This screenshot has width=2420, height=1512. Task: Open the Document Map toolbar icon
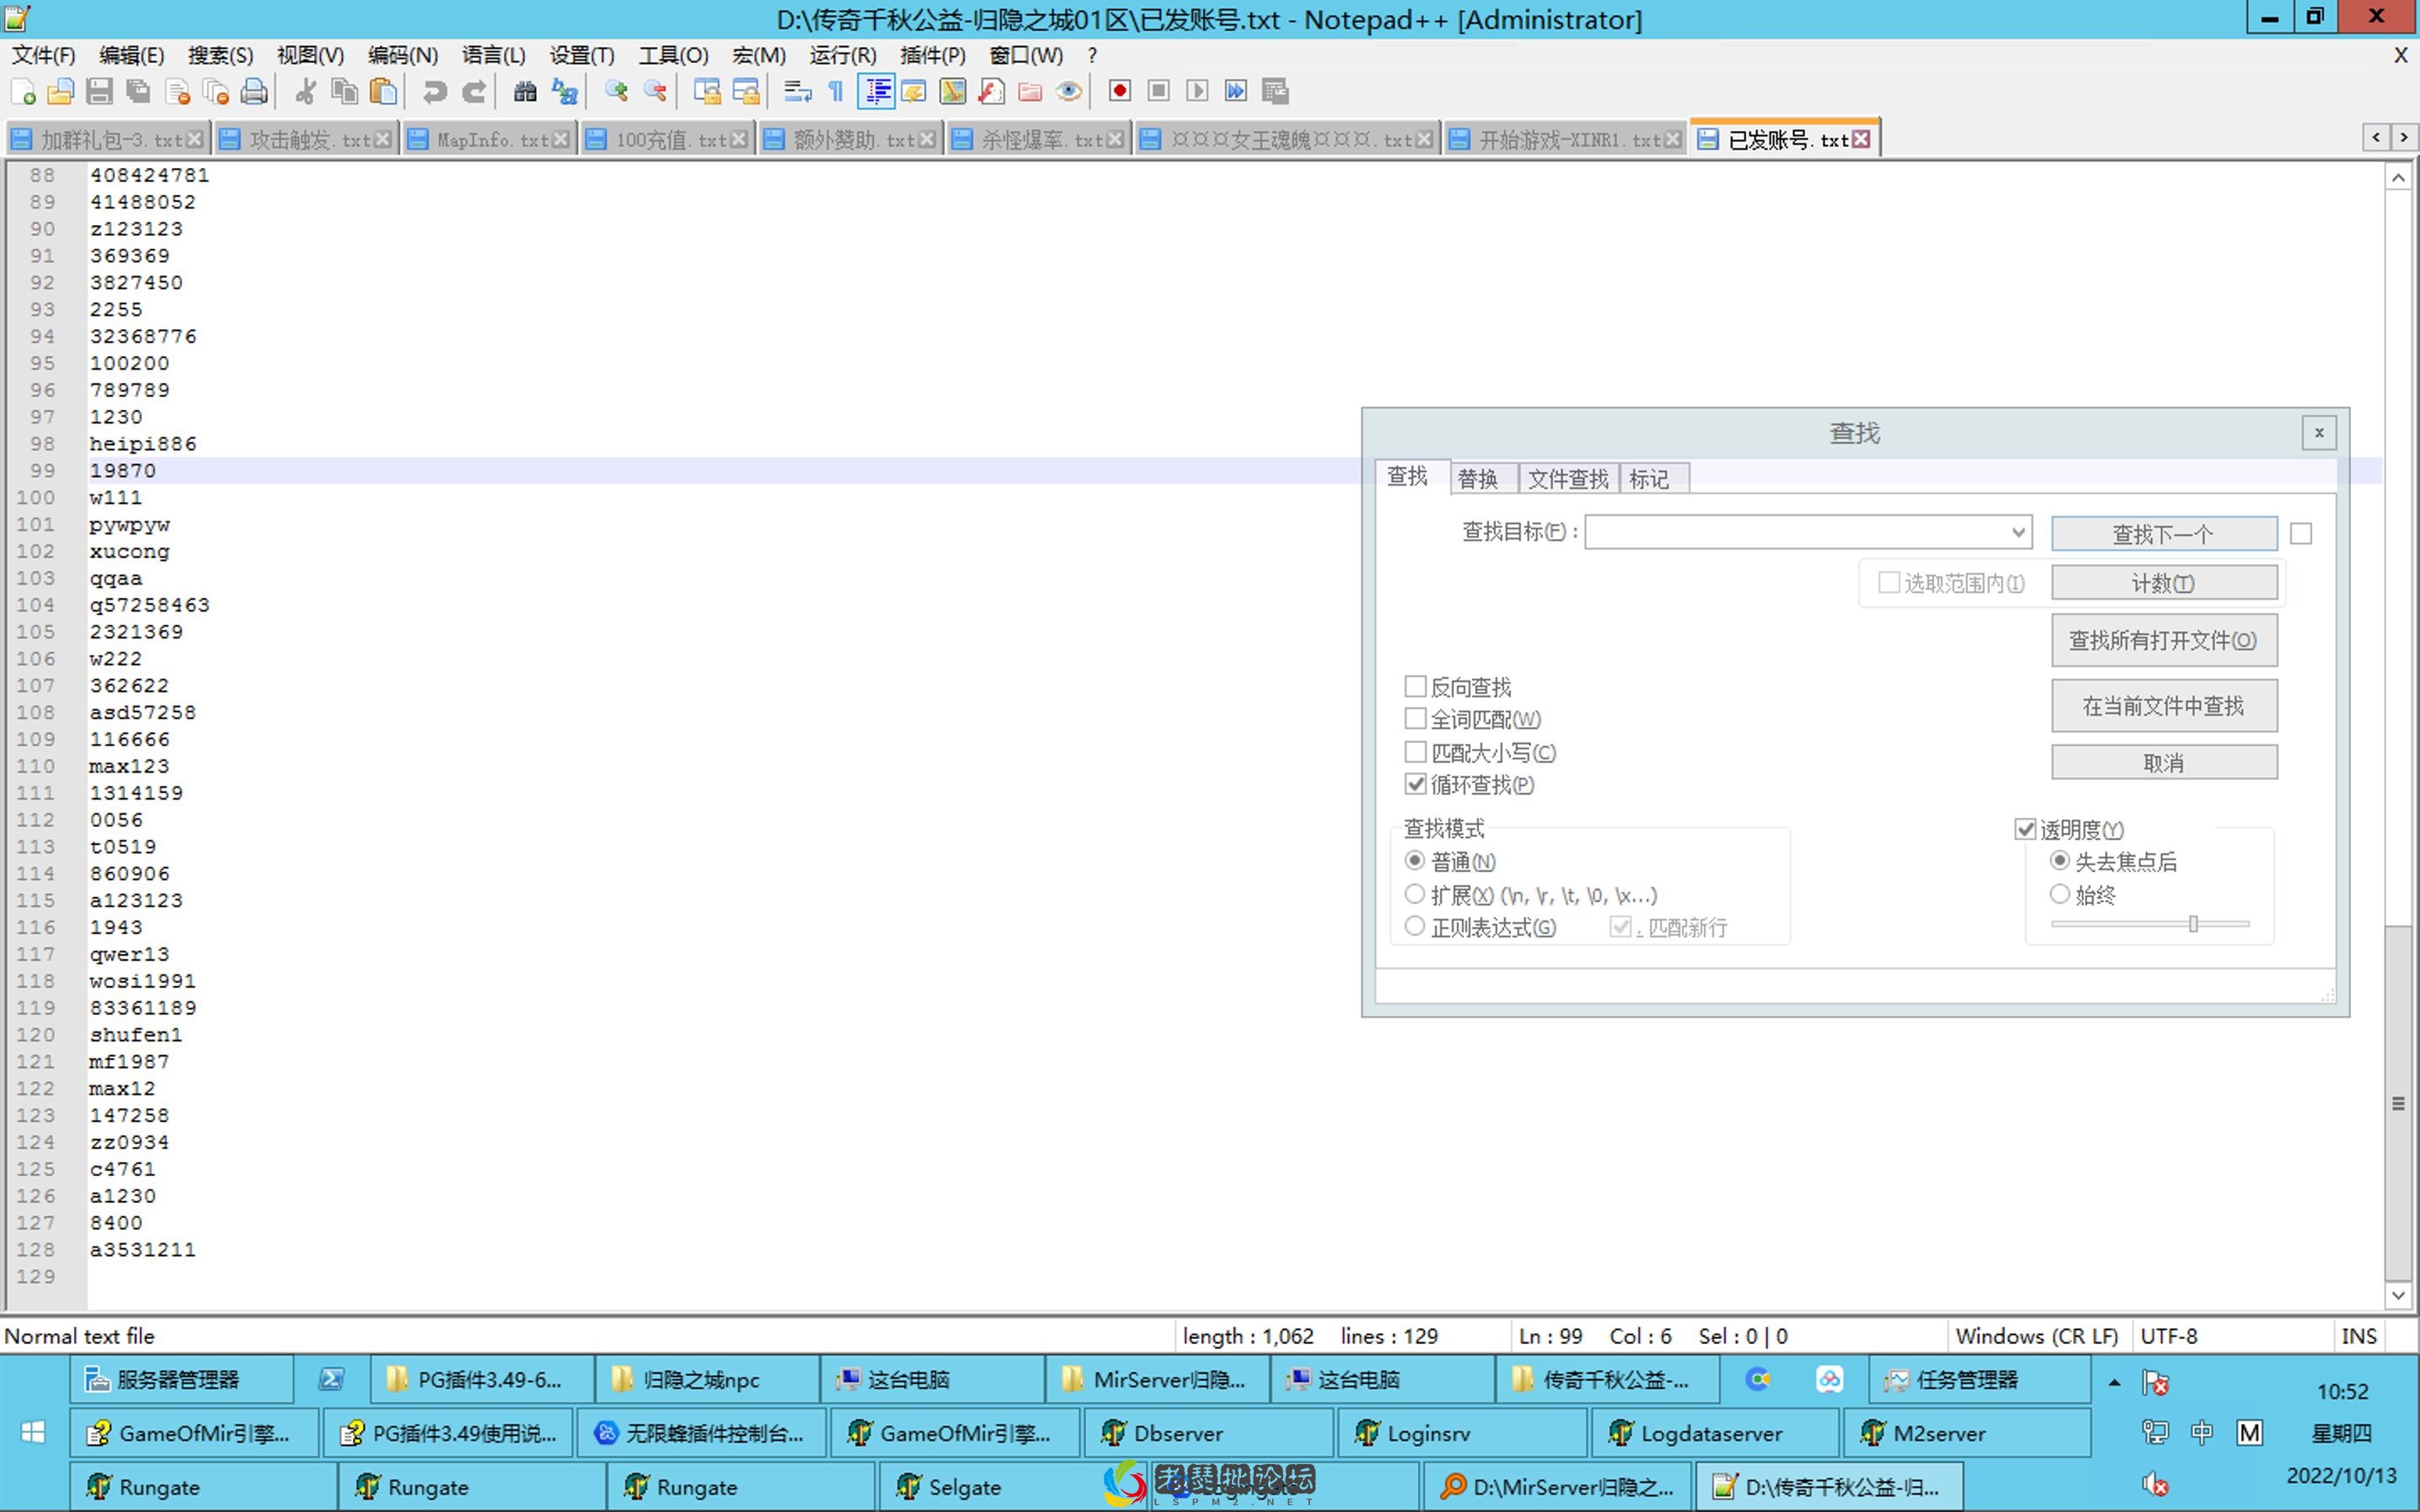pos(952,92)
